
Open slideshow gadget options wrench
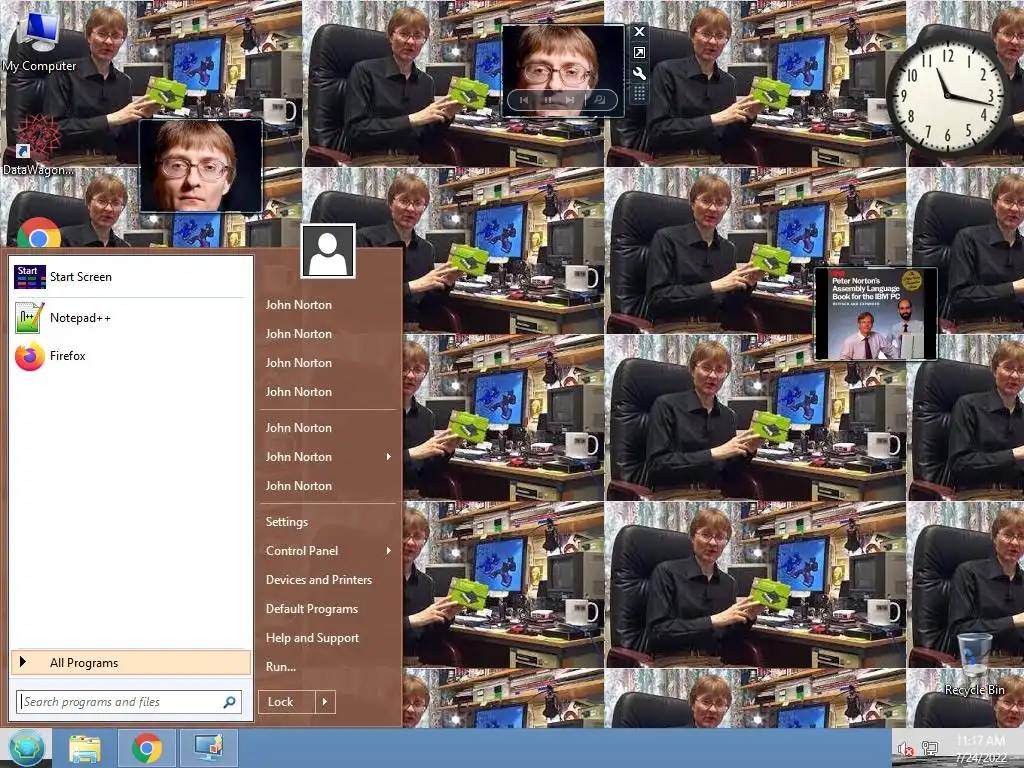tap(639, 74)
